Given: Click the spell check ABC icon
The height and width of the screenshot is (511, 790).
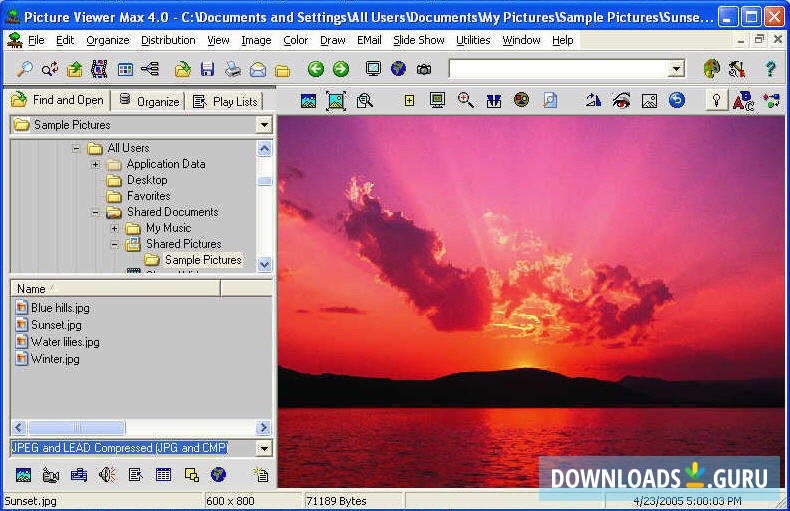Looking at the screenshot, I should [743, 100].
